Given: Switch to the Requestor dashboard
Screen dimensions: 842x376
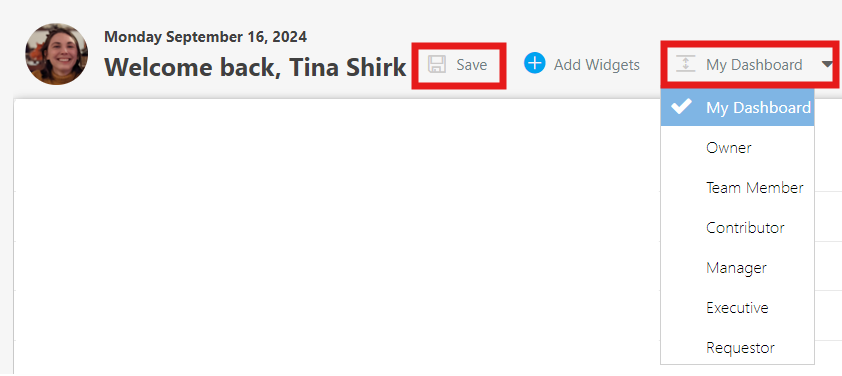Looking at the screenshot, I should pos(737,348).
